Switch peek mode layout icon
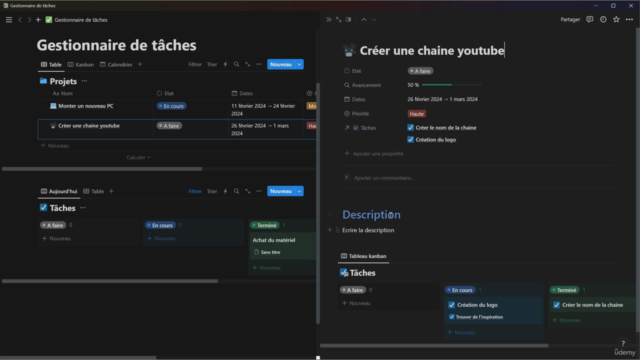 [x=348, y=19]
